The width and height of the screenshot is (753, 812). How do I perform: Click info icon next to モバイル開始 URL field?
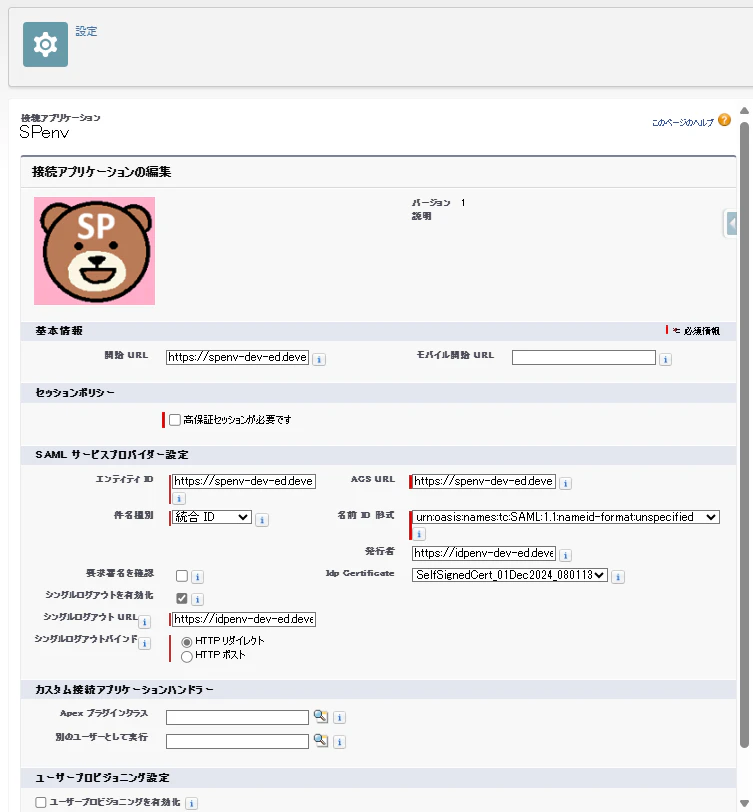665,359
